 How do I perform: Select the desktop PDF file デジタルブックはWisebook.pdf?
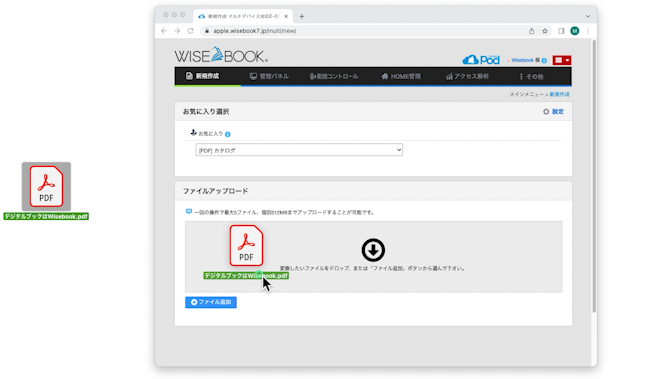(x=46, y=191)
